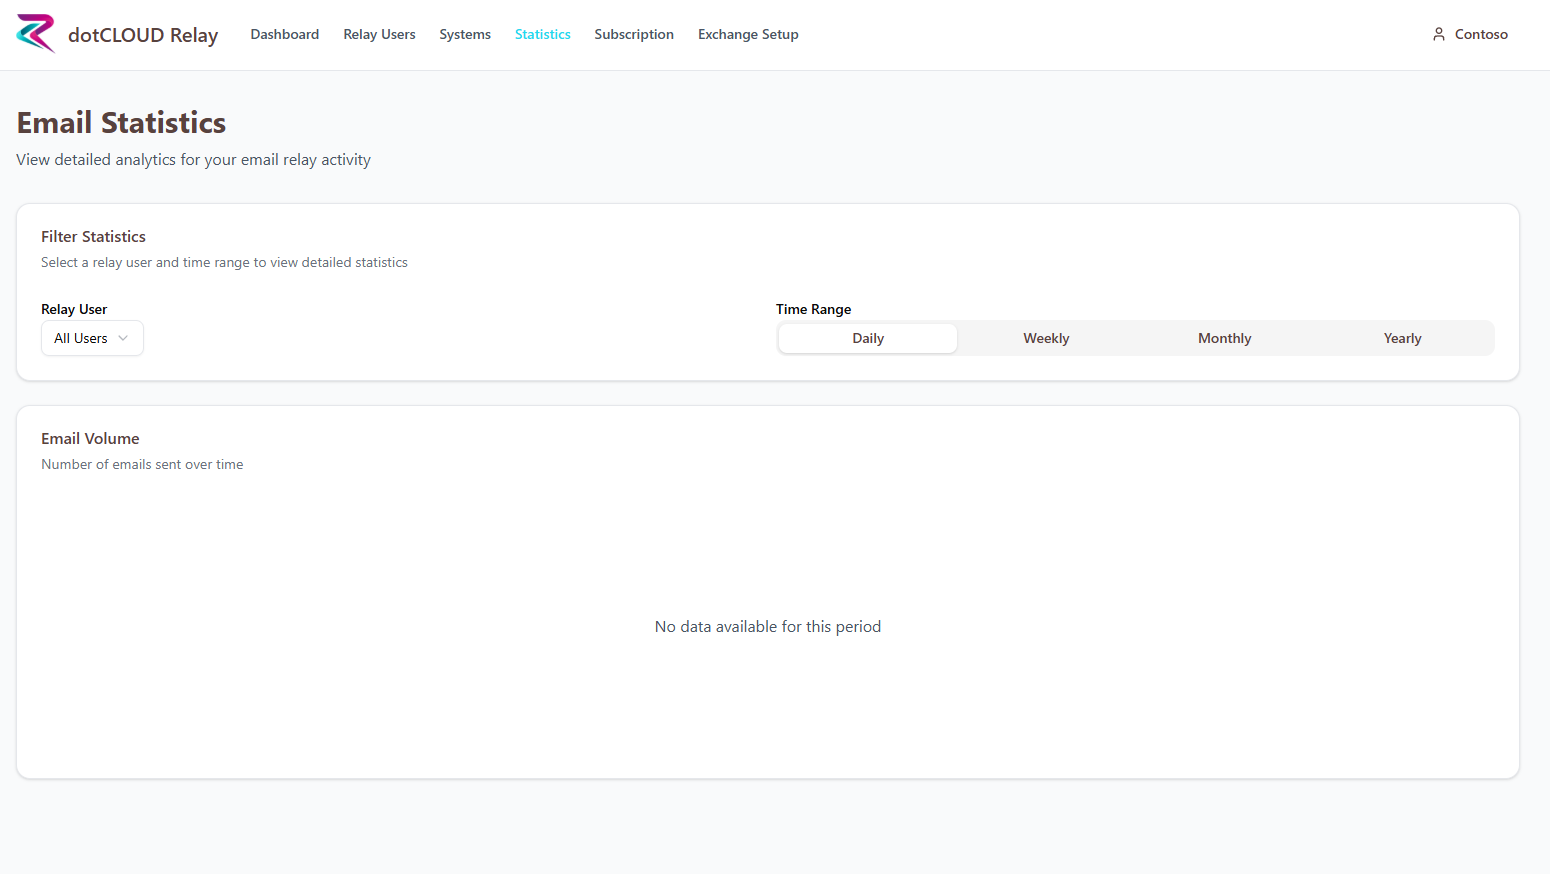Switch time range to Weekly
Viewport: 1550px width, 874px height.
(x=1045, y=338)
